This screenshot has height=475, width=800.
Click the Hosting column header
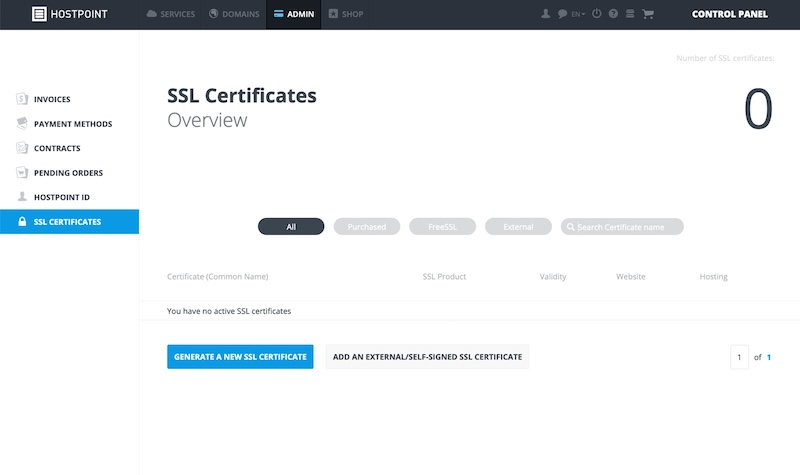tap(713, 277)
